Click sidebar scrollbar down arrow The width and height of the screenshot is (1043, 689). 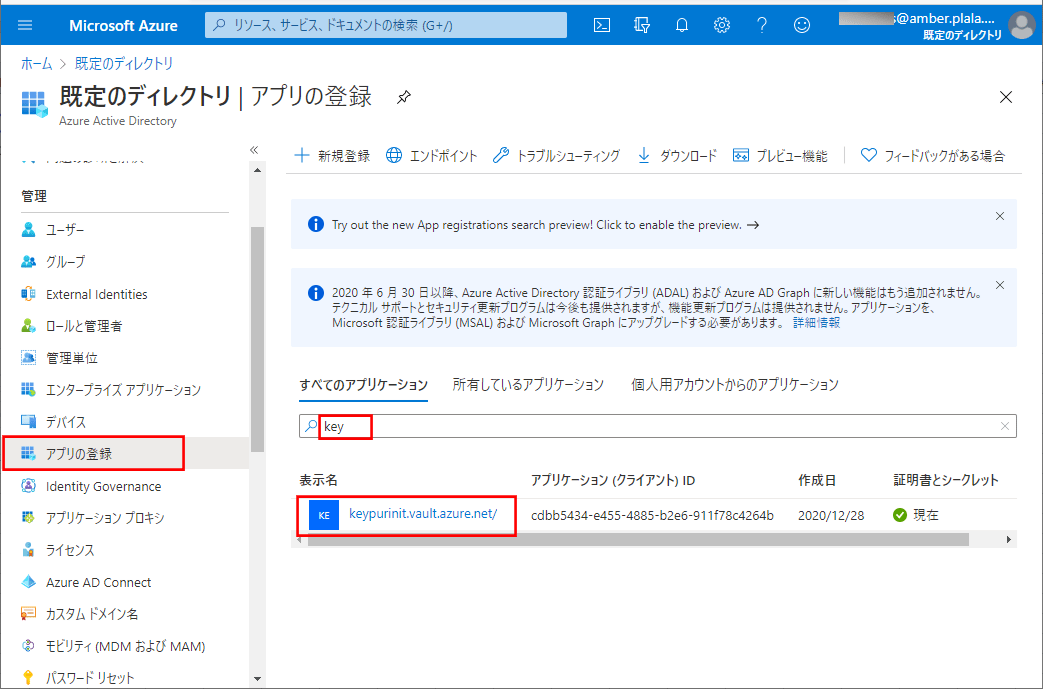pyautogui.click(x=257, y=679)
